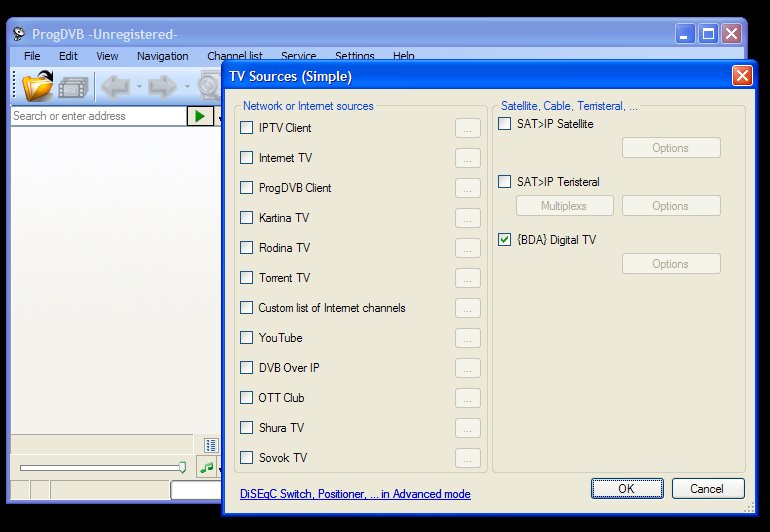This screenshot has height=532, width=770.
Task: Click the open folder icon in toolbar
Action: [x=36, y=86]
